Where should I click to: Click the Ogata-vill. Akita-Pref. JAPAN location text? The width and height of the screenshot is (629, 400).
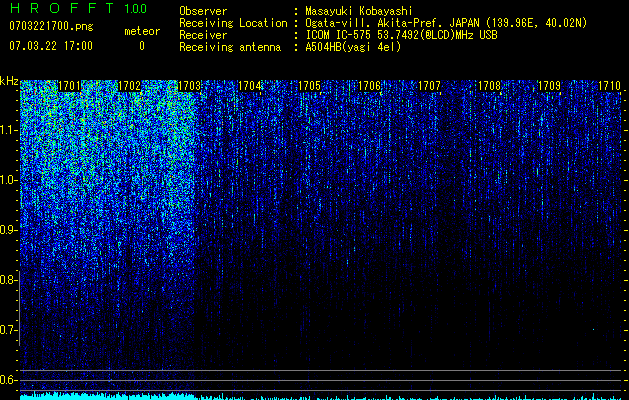pyautogui.click(x=446, y=23)
